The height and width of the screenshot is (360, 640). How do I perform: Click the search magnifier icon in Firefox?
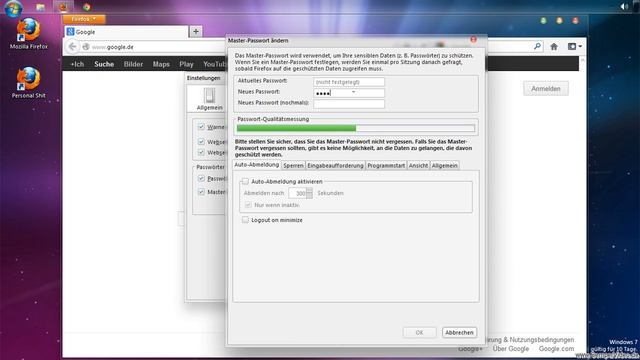pyautogui.click(x=537, y=47)
